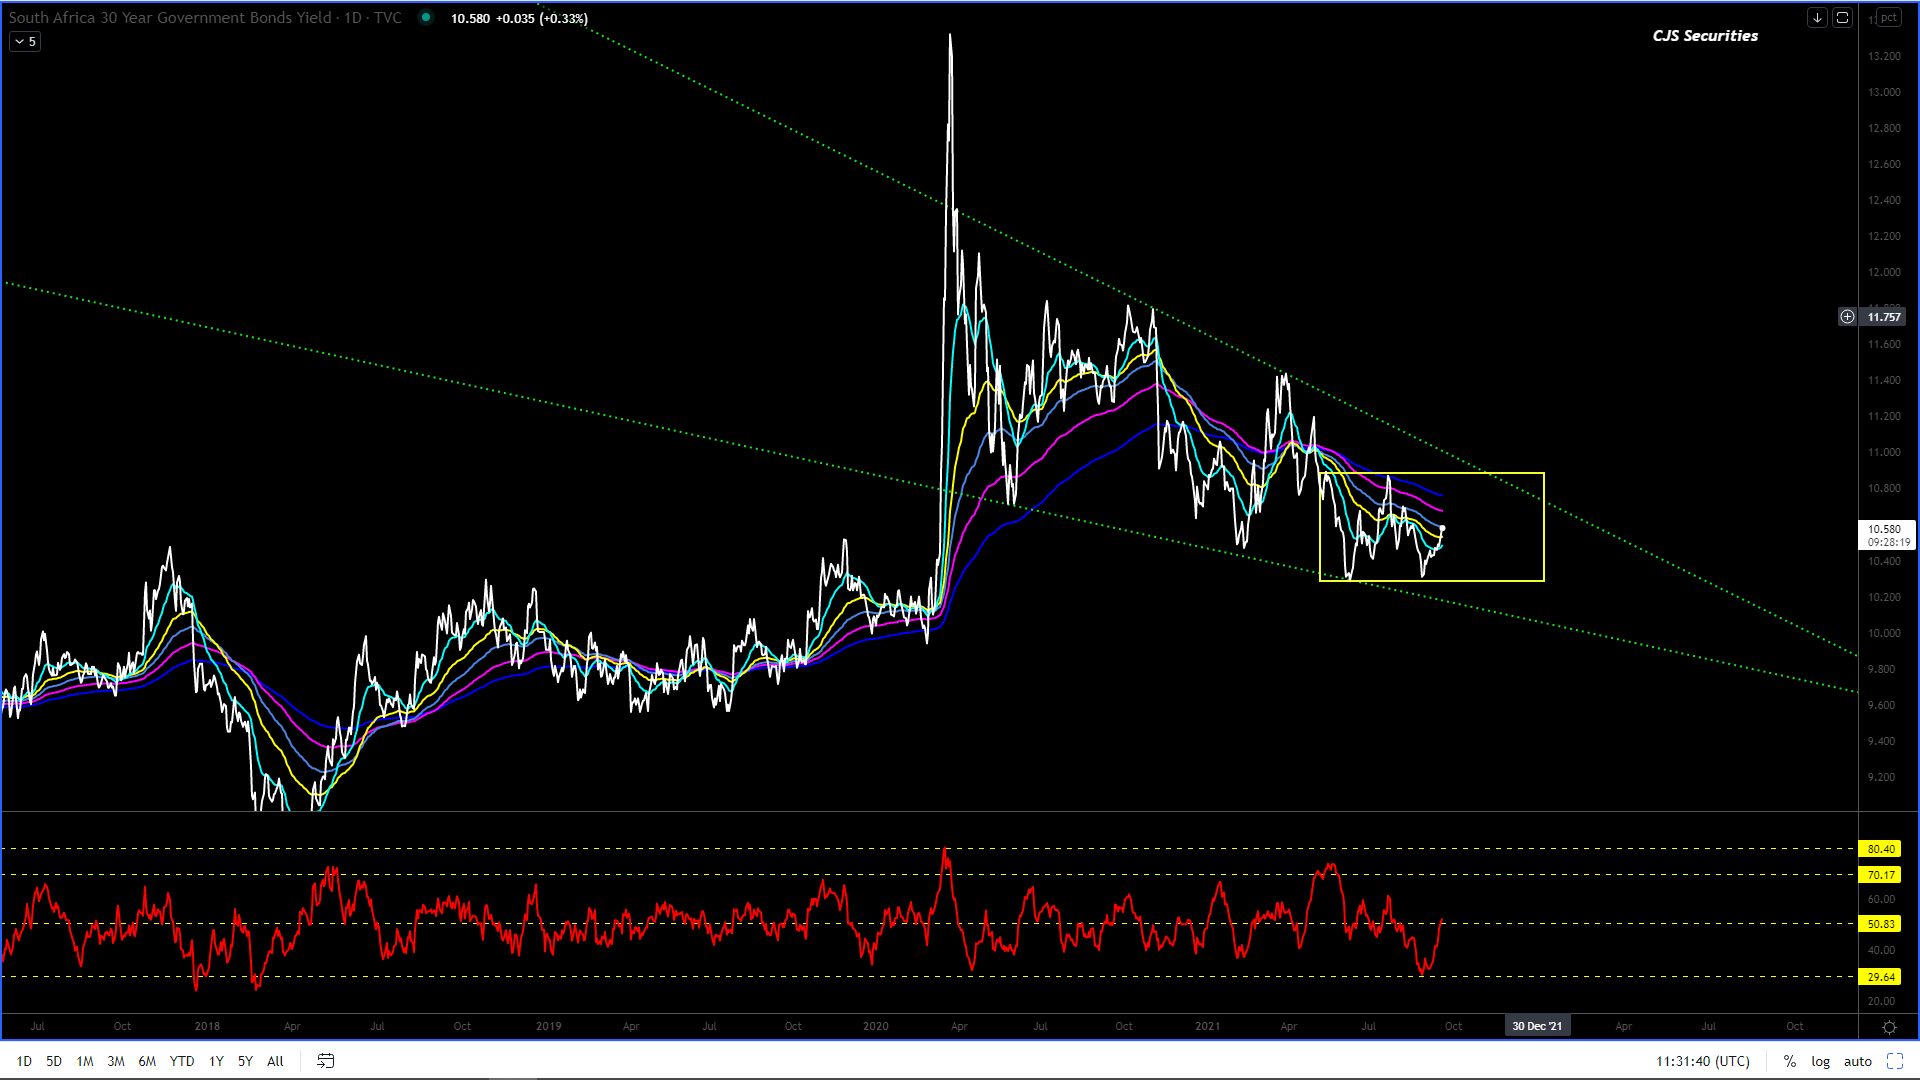The height and width of the screenshot is (1080, 1920).
Task: Maximize chart pane using the square icon
Action: click(1842, 18)
